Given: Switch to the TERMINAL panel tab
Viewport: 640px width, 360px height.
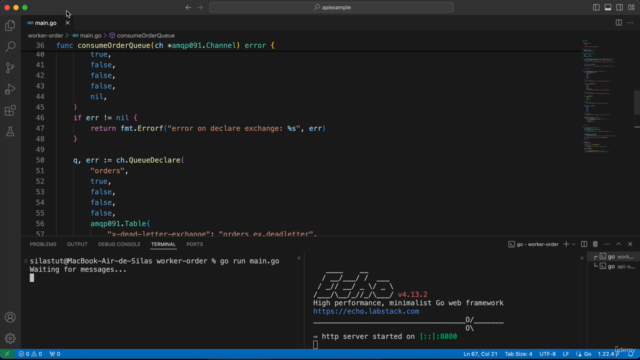Looking at the screenshot, I should (163, 244).
